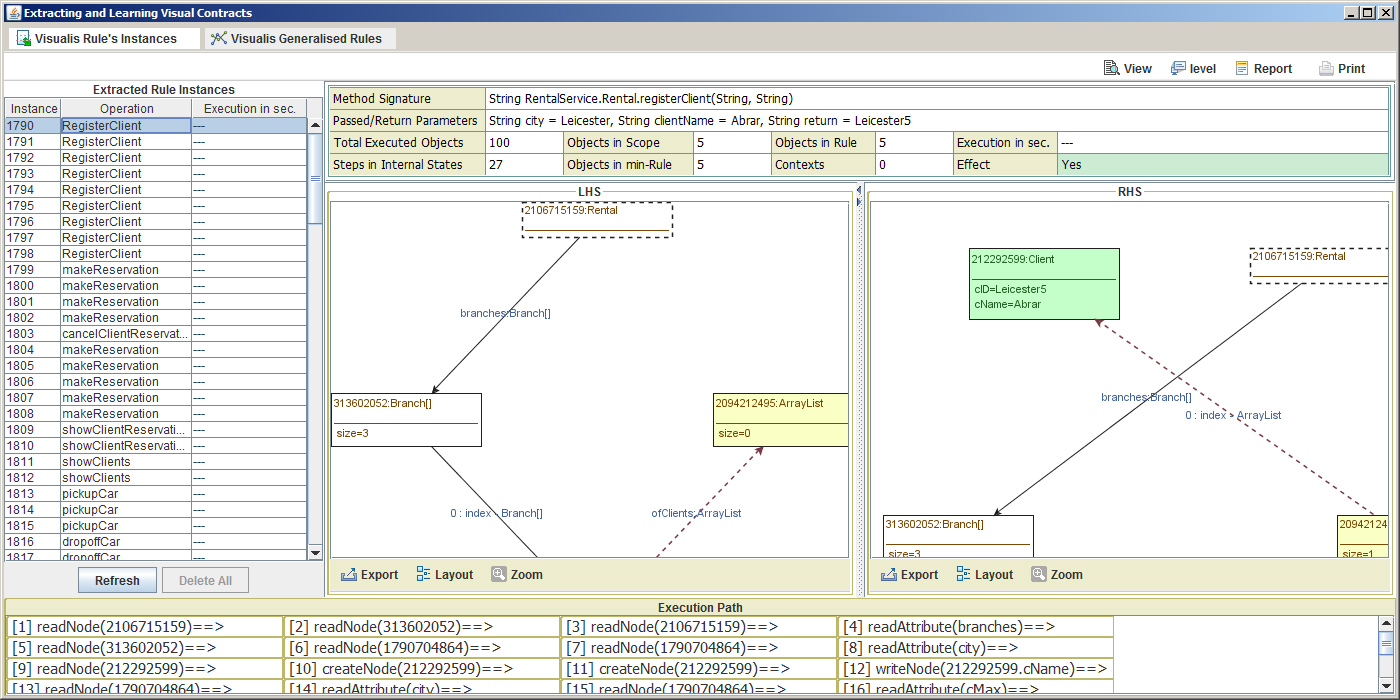Click scroll up arrow of Execution Path
Image resolution: width=1400 pixels, height=700 pixels.
(x=1386, y=623)
